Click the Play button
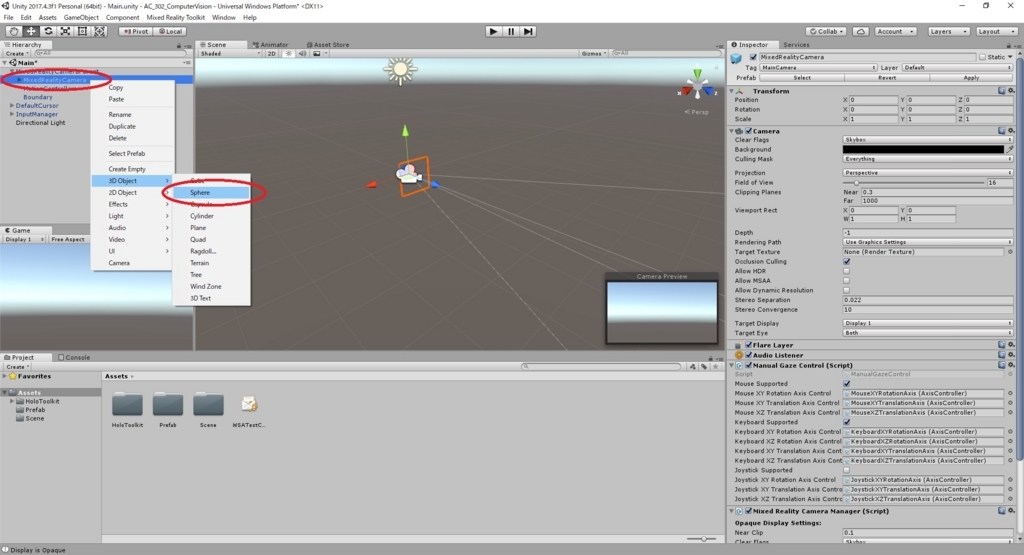This screenshot has height=555, width=1024. pos(494,31)
